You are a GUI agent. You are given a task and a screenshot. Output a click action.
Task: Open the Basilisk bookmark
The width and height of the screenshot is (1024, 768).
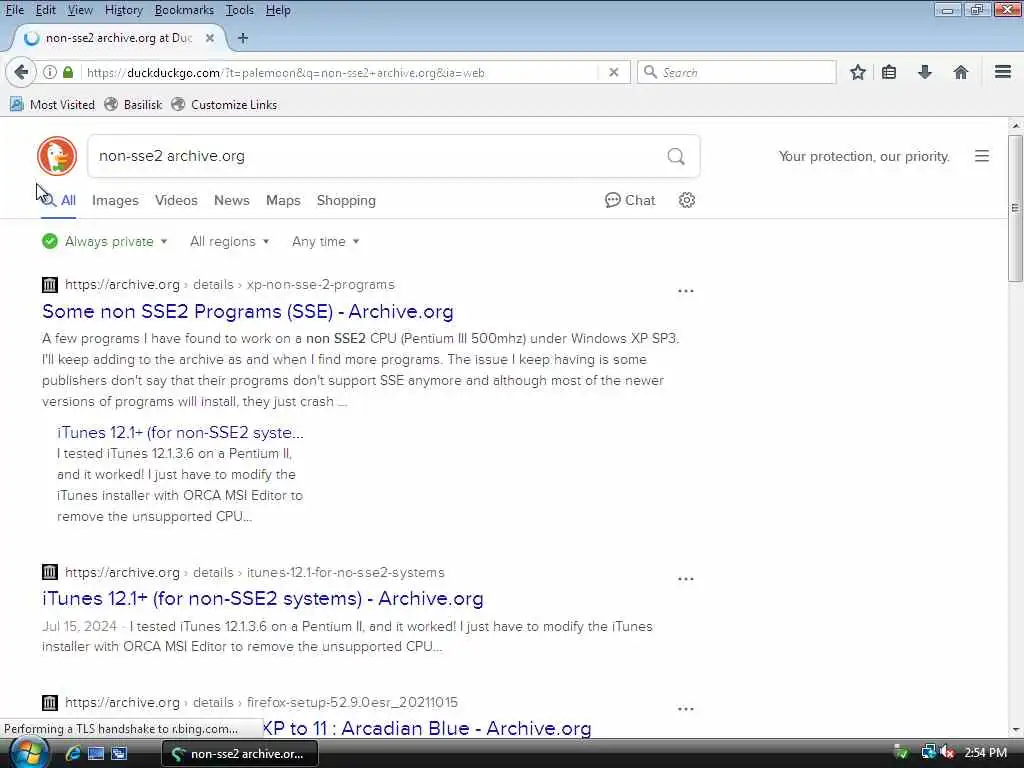point(133,104)
